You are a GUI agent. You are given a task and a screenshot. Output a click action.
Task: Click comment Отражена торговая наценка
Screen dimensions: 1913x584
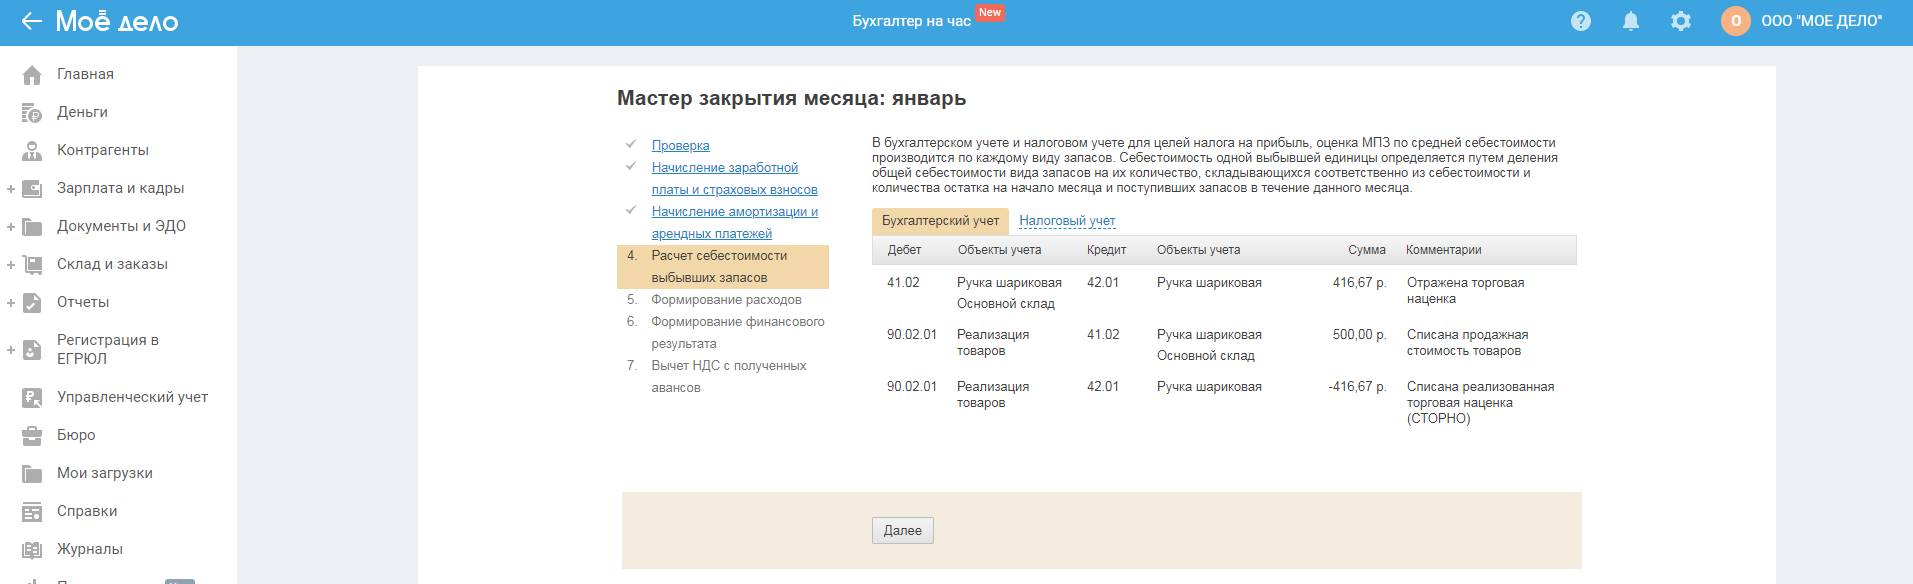(x=1465, y=291)
